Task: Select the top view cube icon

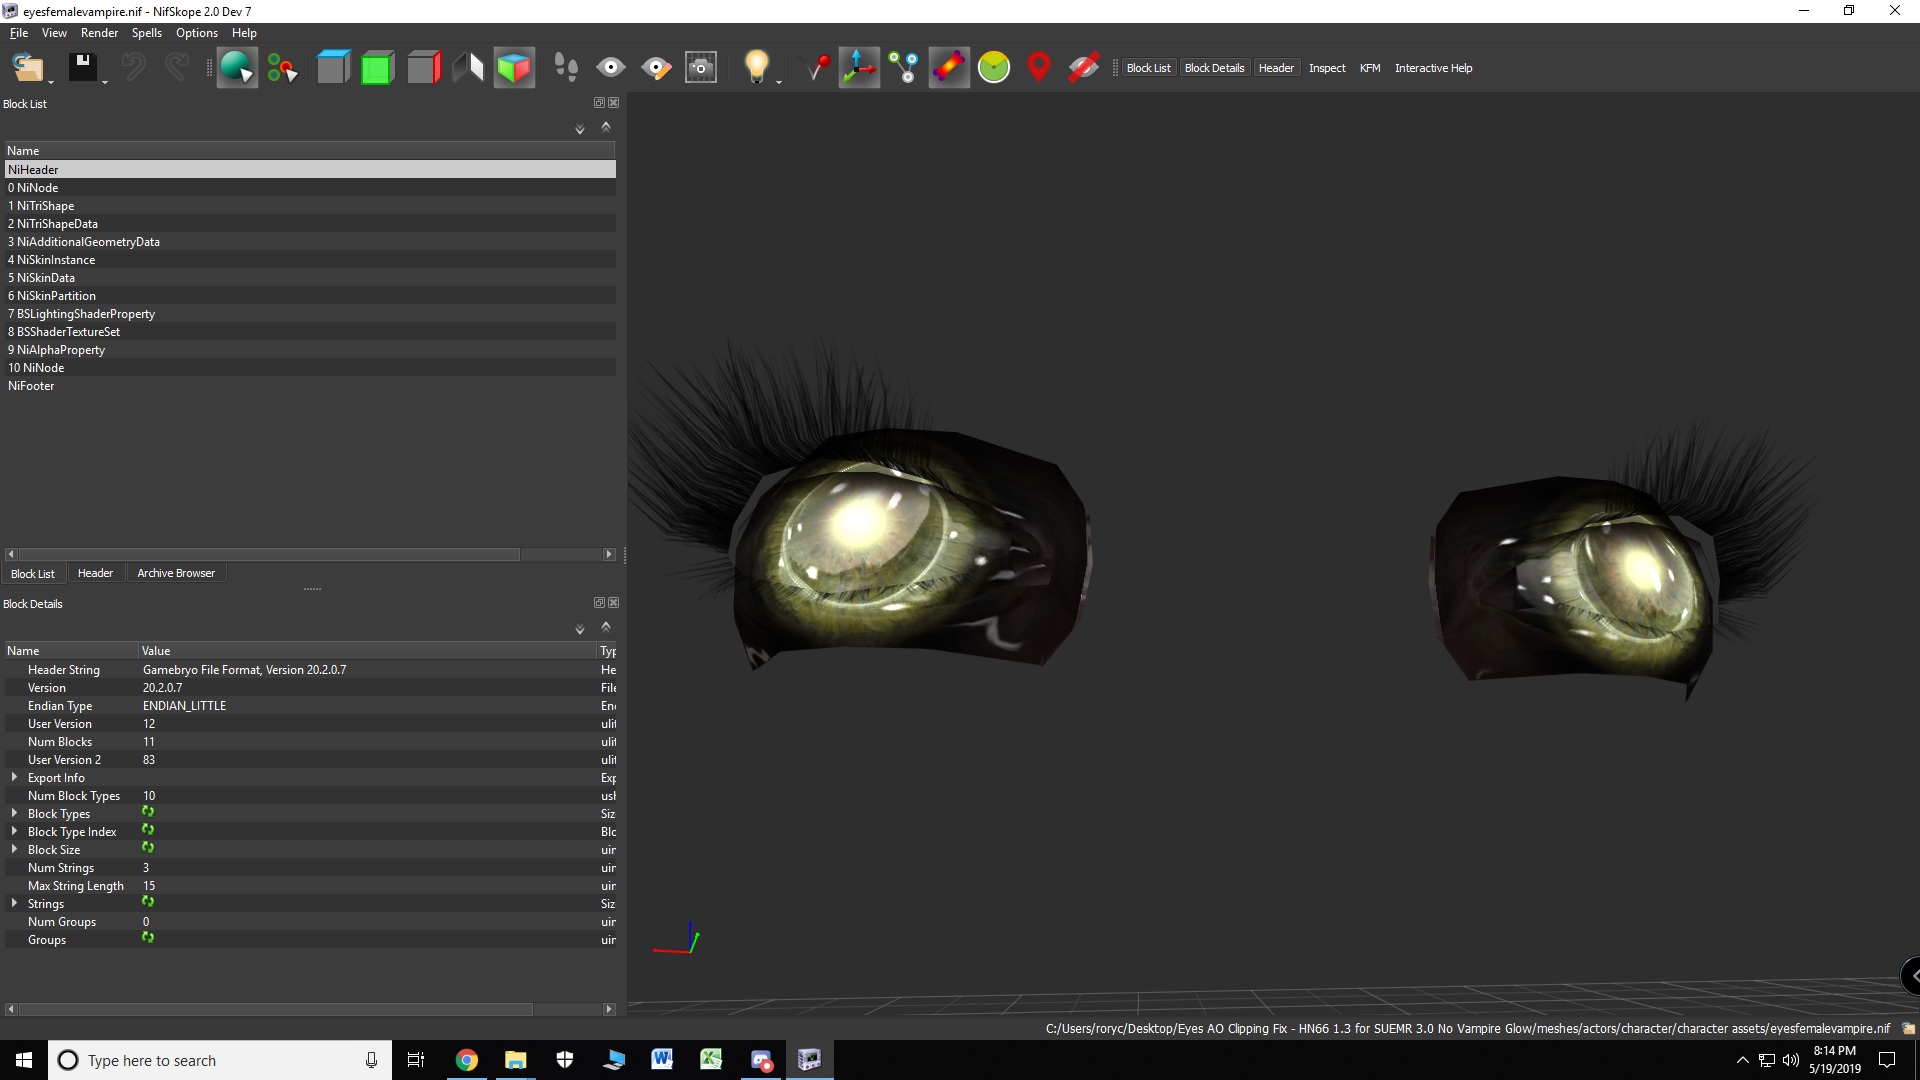Action: click(x=333, y=68)
